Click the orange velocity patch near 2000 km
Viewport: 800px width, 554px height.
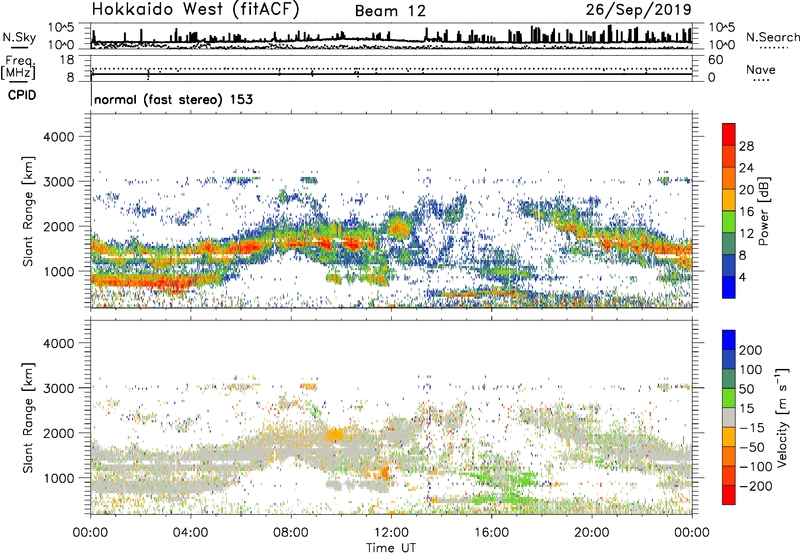click(x=335, y=435)
